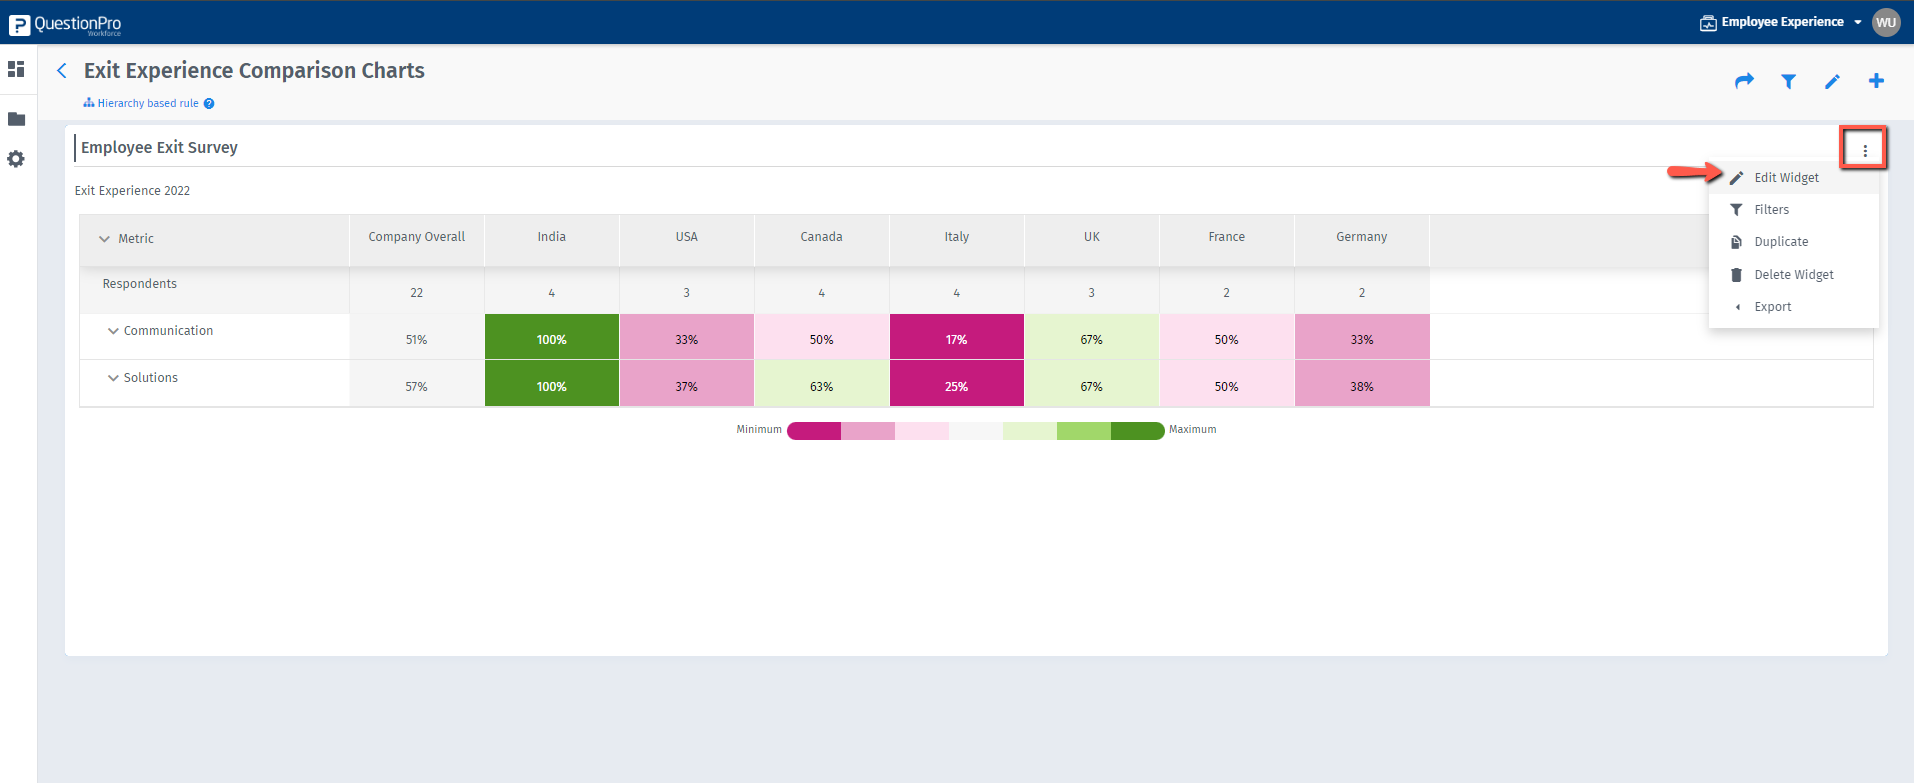Viewport: 1914px width, 783px height.
Task: Choose Filters in widget menu
Action: [x=1793, y=210]
